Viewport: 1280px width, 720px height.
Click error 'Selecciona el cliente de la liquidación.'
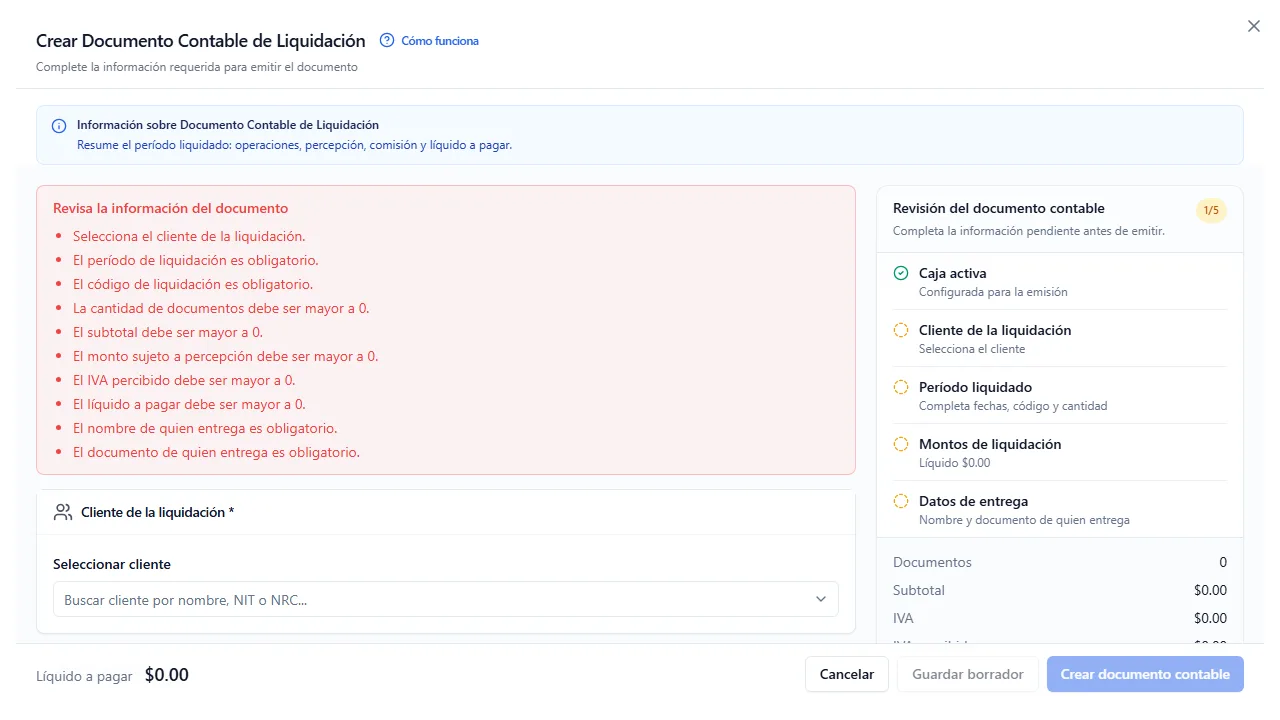click(x=189, y=236)
